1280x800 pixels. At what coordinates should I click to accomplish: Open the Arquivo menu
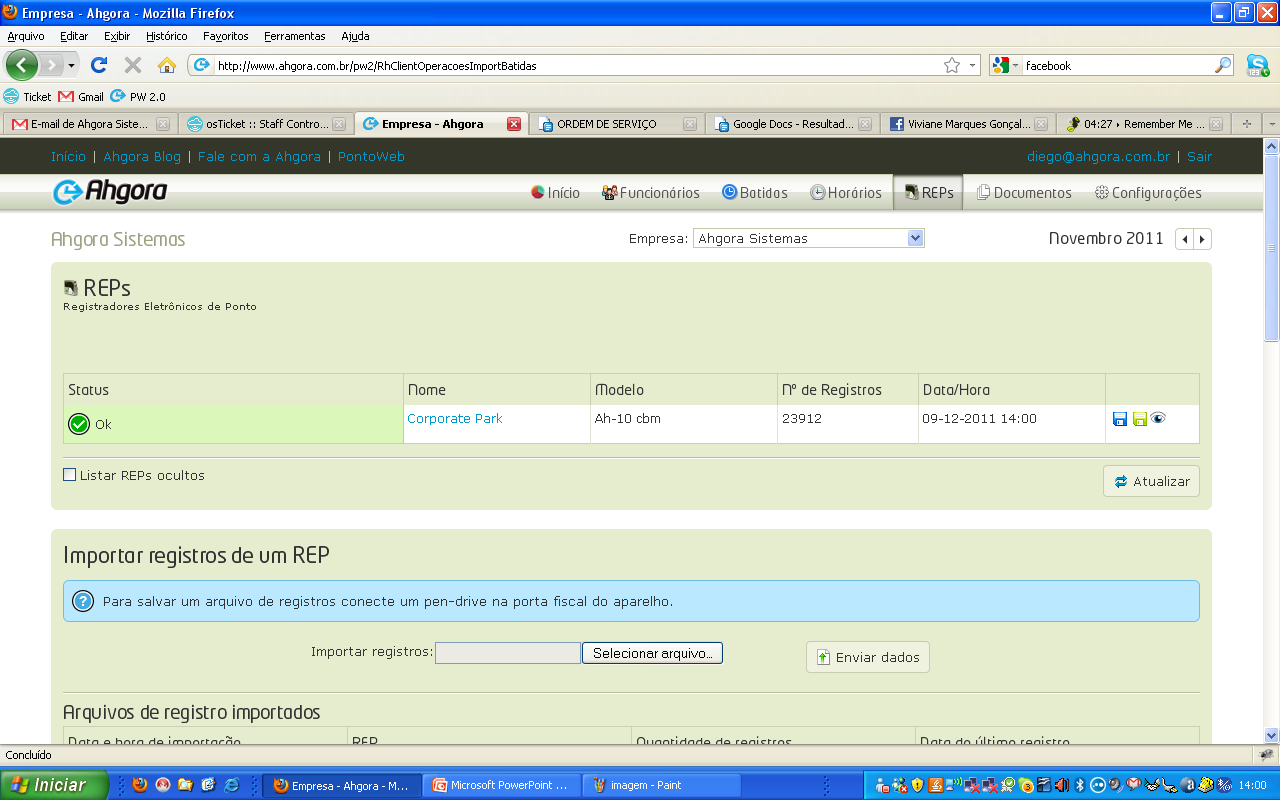click(26, 36)
